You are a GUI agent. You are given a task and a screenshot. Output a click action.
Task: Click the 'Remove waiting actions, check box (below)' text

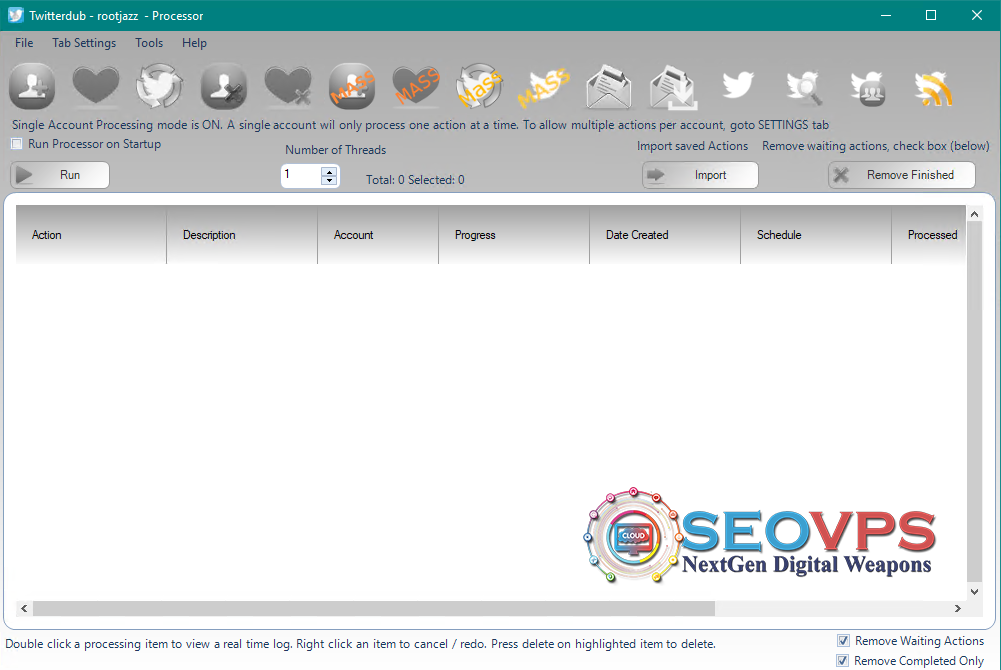875,146
